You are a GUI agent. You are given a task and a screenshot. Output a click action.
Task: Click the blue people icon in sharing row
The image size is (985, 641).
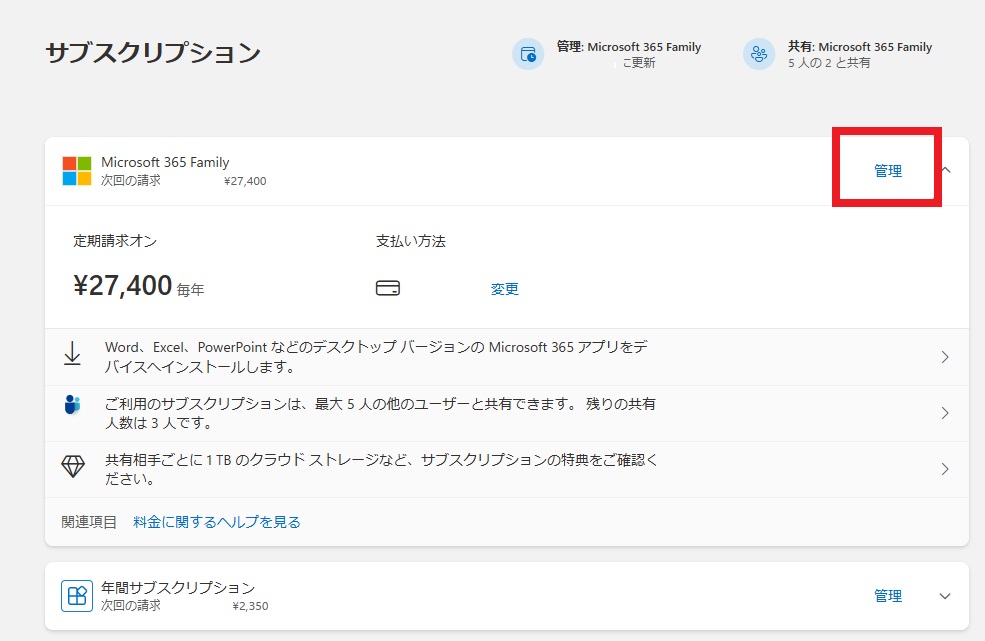(72, 405)
